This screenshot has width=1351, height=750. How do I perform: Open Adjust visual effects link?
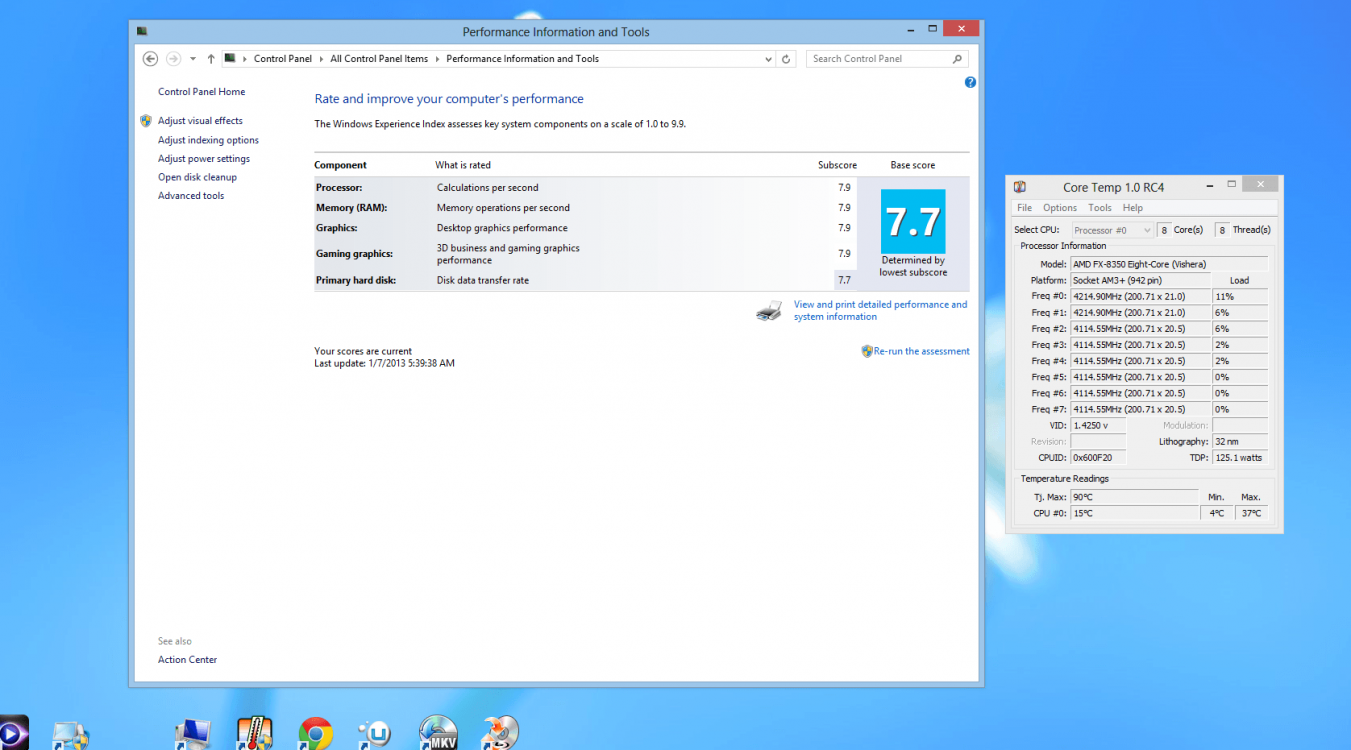(x=200, y=121)
